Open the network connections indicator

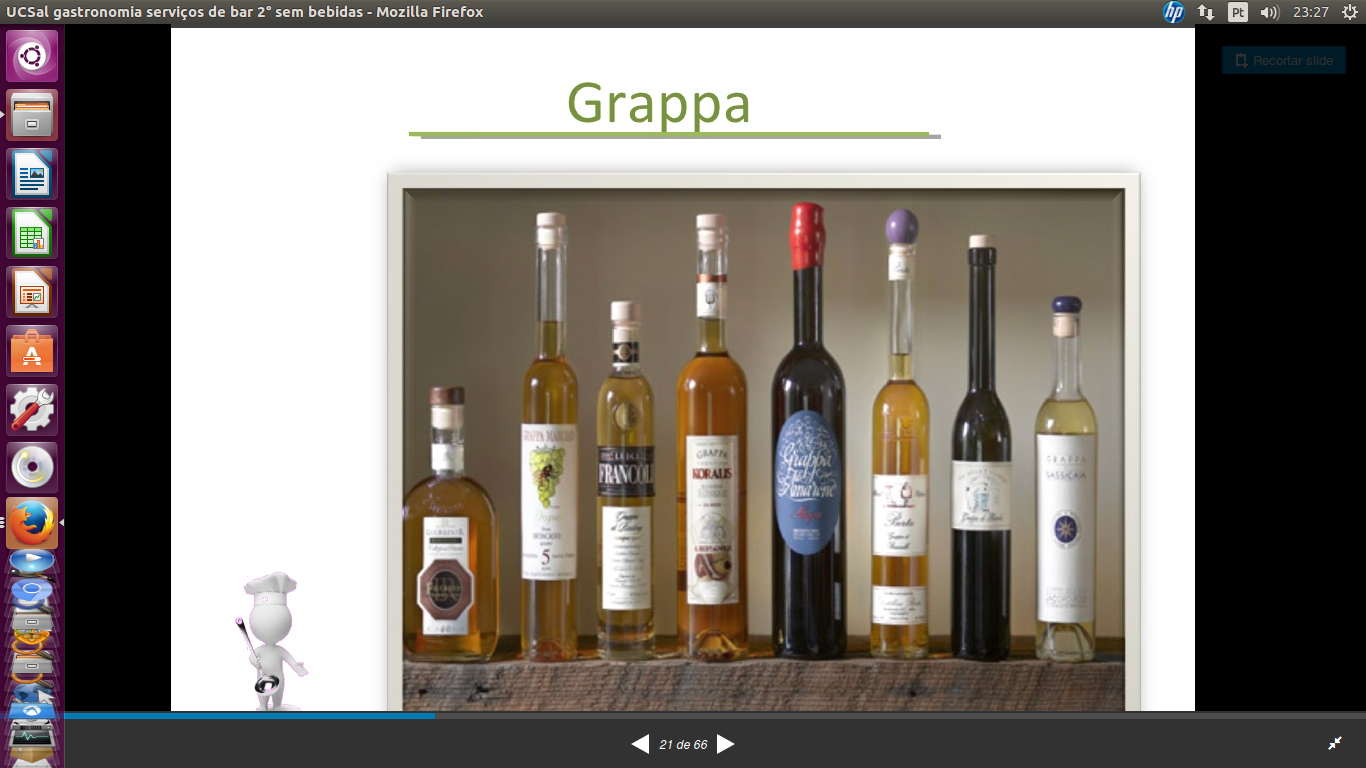[x=1206, y=12]
